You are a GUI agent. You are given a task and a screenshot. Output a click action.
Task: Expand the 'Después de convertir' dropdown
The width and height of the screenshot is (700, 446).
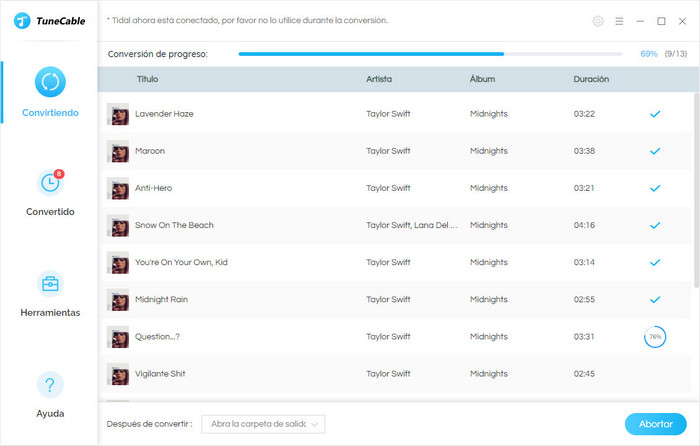(263, 424)
